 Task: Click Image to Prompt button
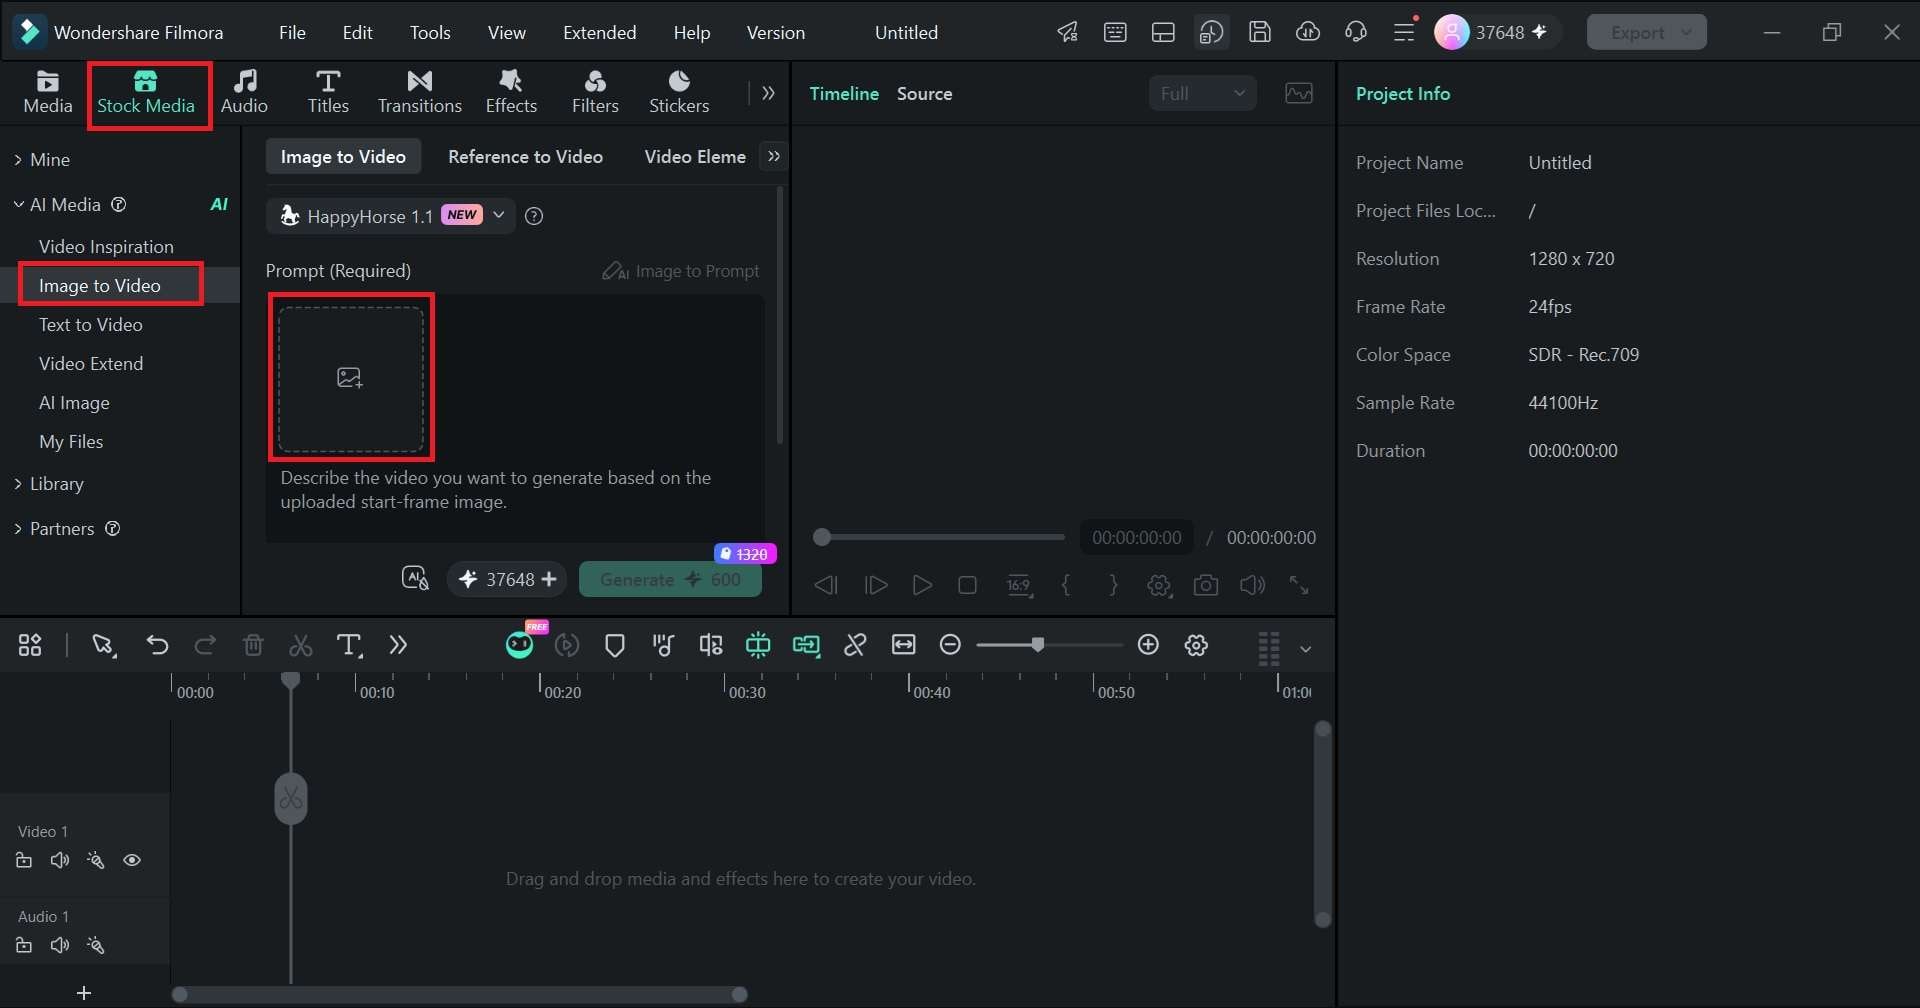tap(680, 271)
